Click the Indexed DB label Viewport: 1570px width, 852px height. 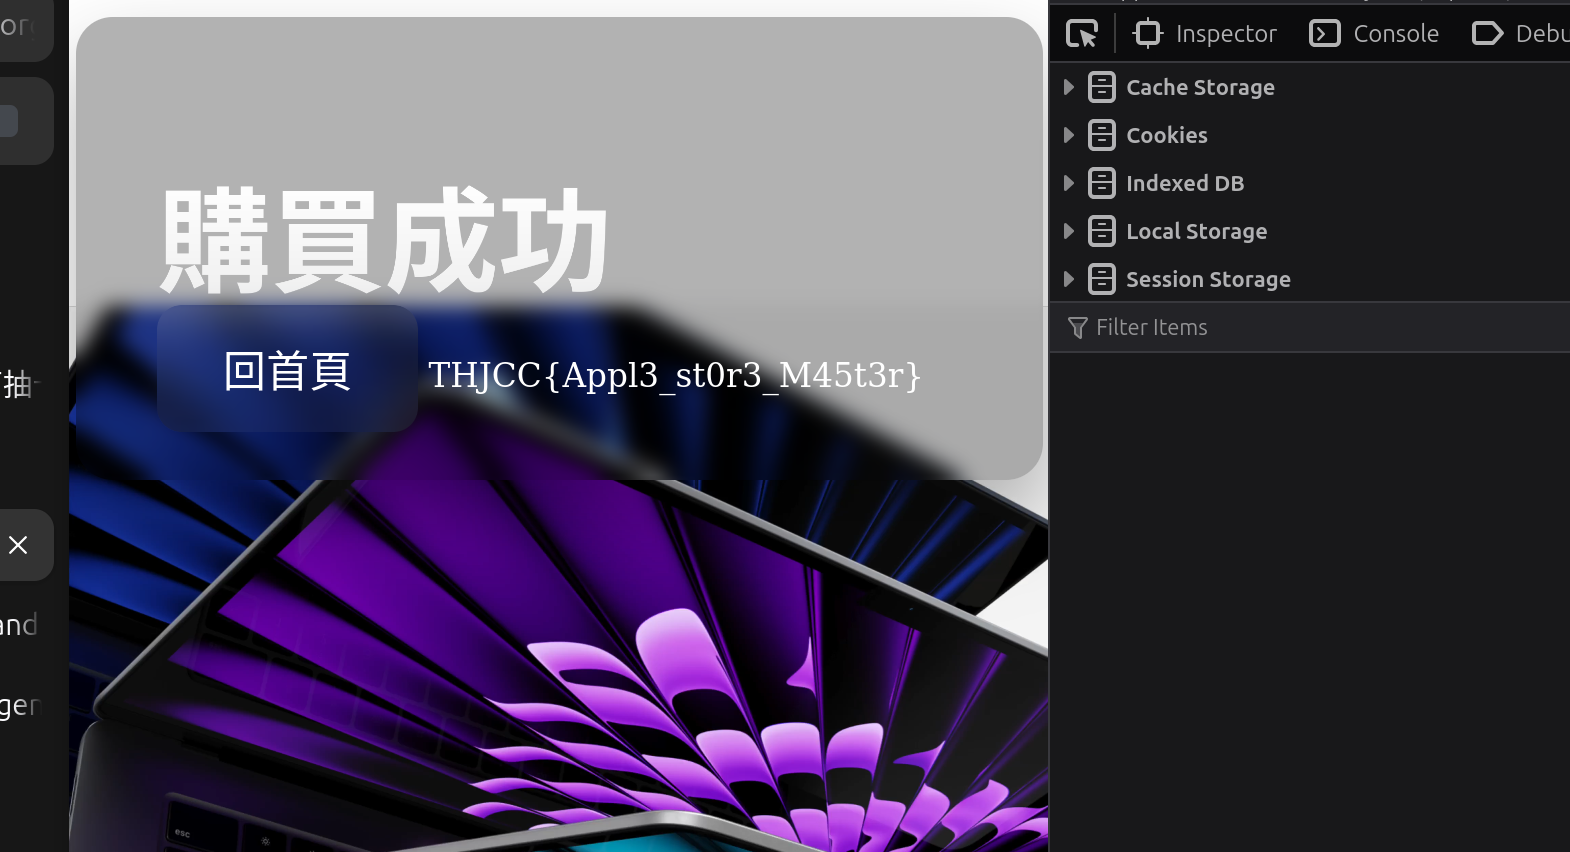pos(1185,183)
